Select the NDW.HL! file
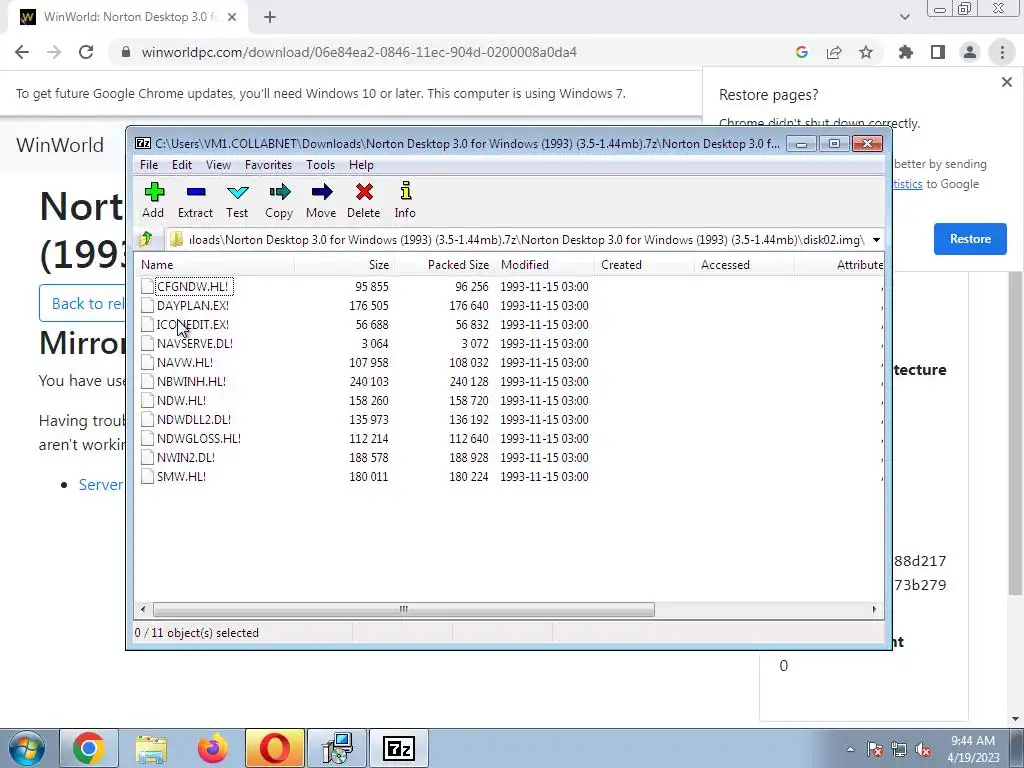Image resolution: width=1024 pixels, height=768 pixels. (x=182, y=400)
